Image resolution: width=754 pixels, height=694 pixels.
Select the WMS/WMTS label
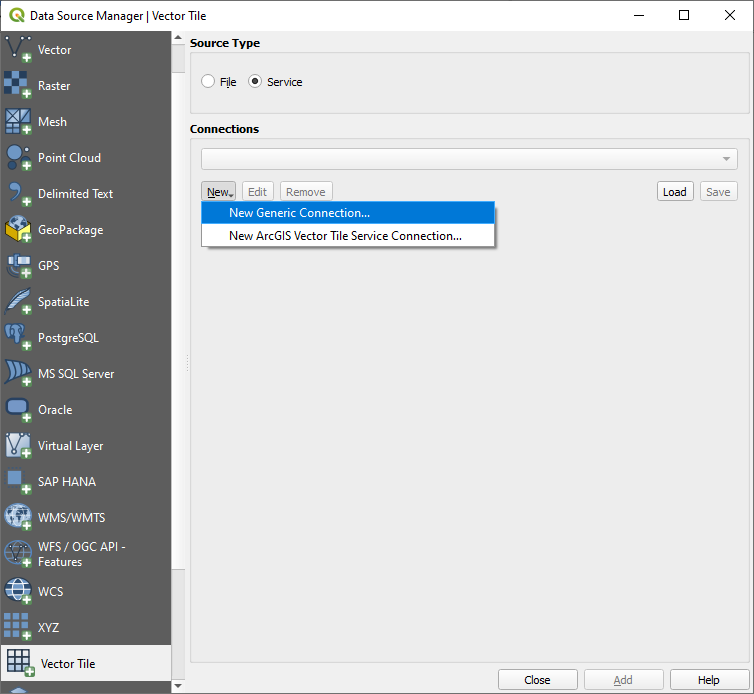point(72,517)
